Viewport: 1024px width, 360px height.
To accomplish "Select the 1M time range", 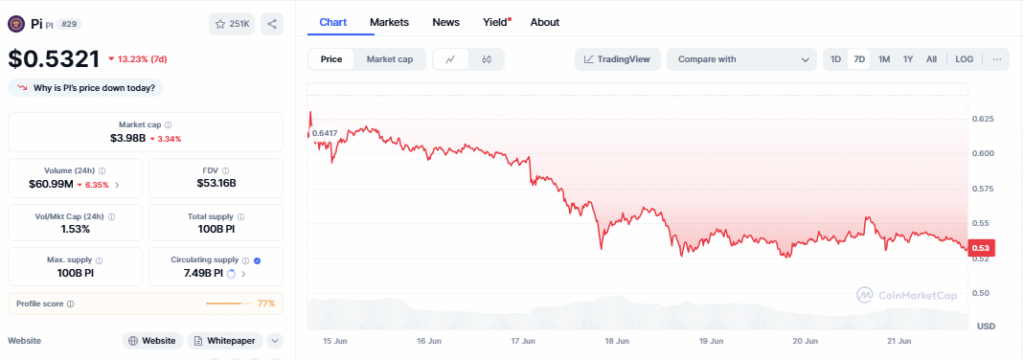I will (x=884, y=59).
